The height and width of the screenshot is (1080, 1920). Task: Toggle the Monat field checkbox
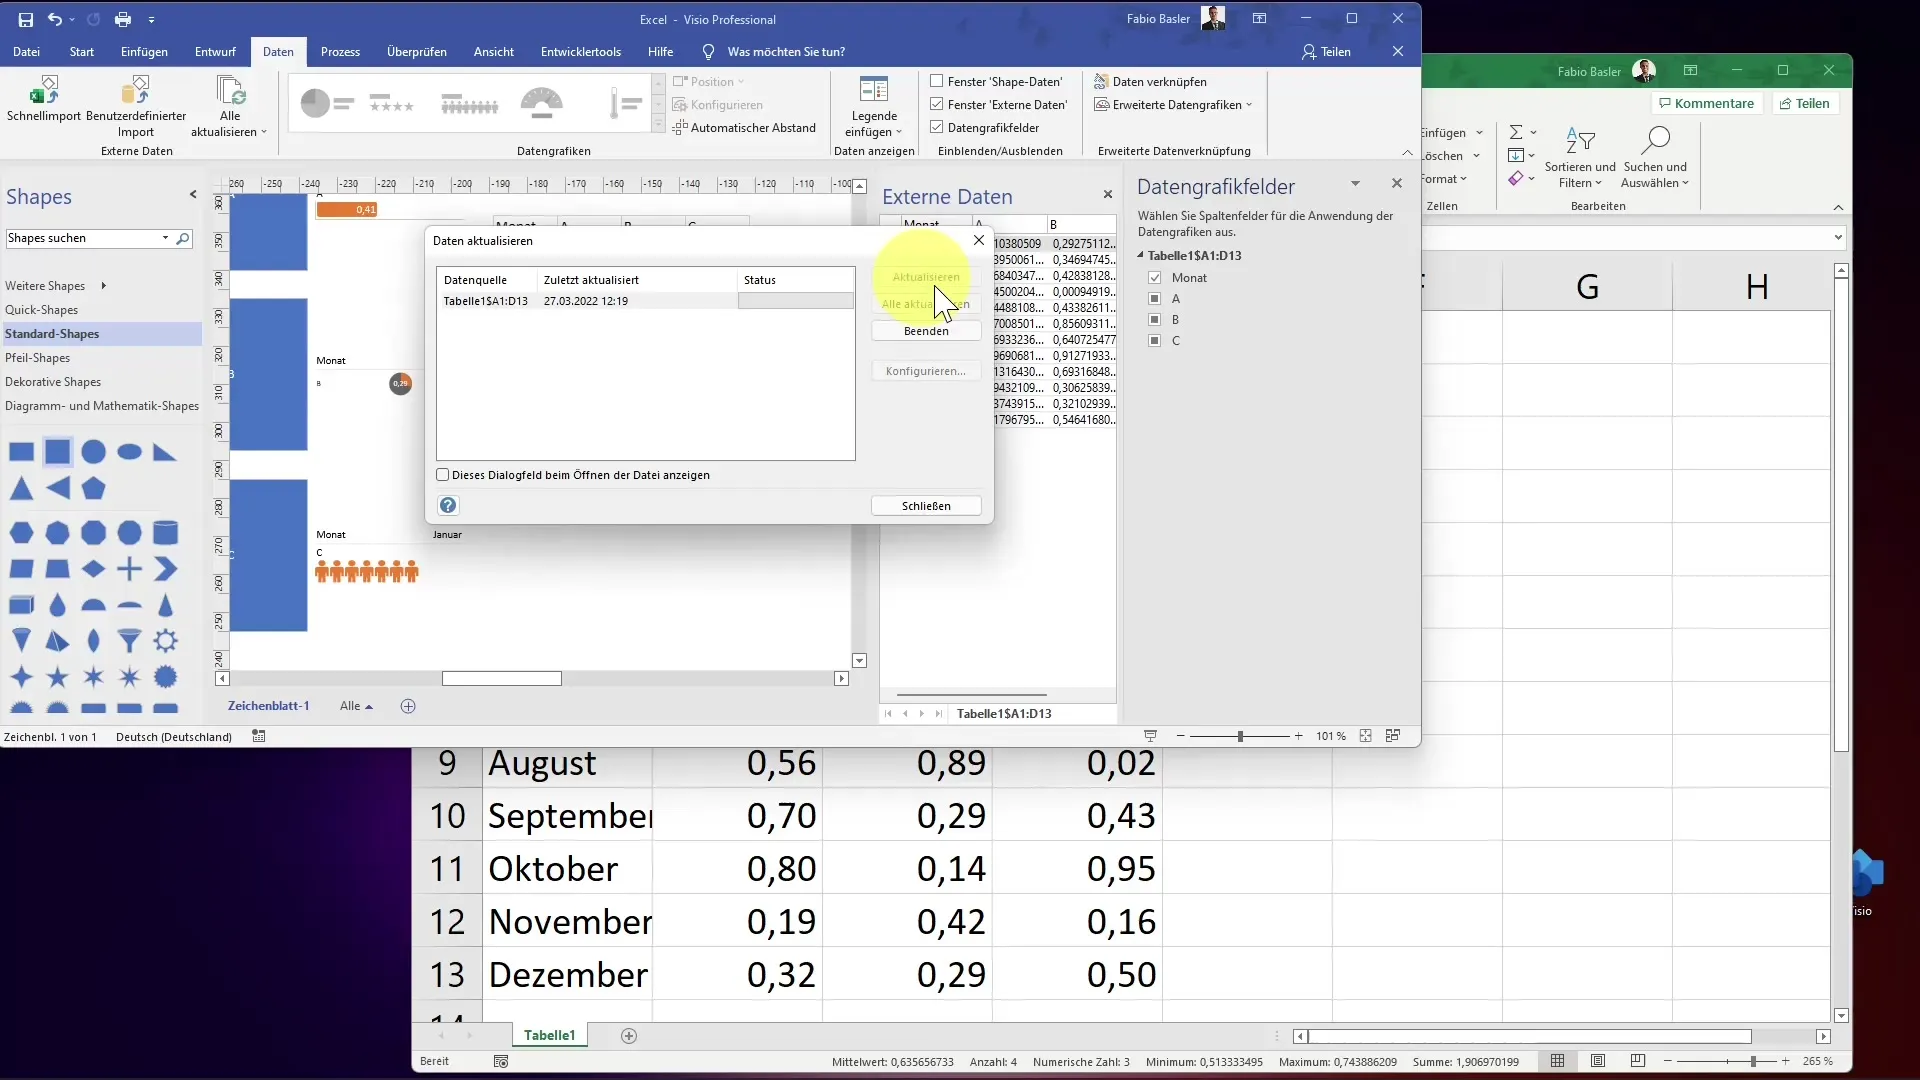[1155, 278]
